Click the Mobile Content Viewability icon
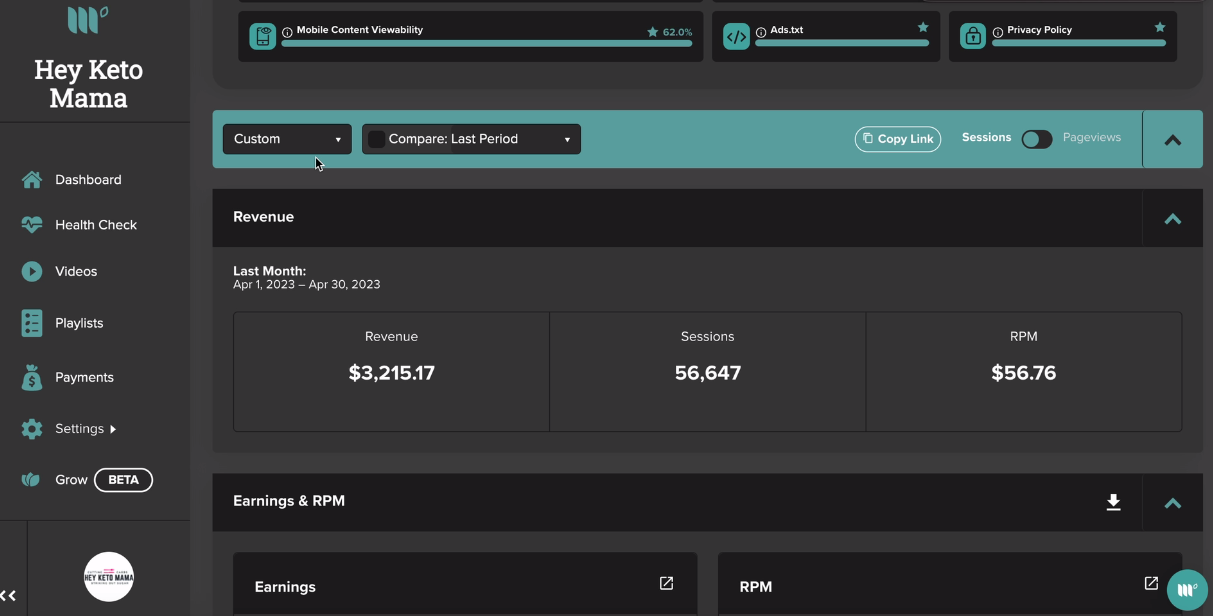Image resolution: width=1213 pixels, height=616 pixels. 262,37
